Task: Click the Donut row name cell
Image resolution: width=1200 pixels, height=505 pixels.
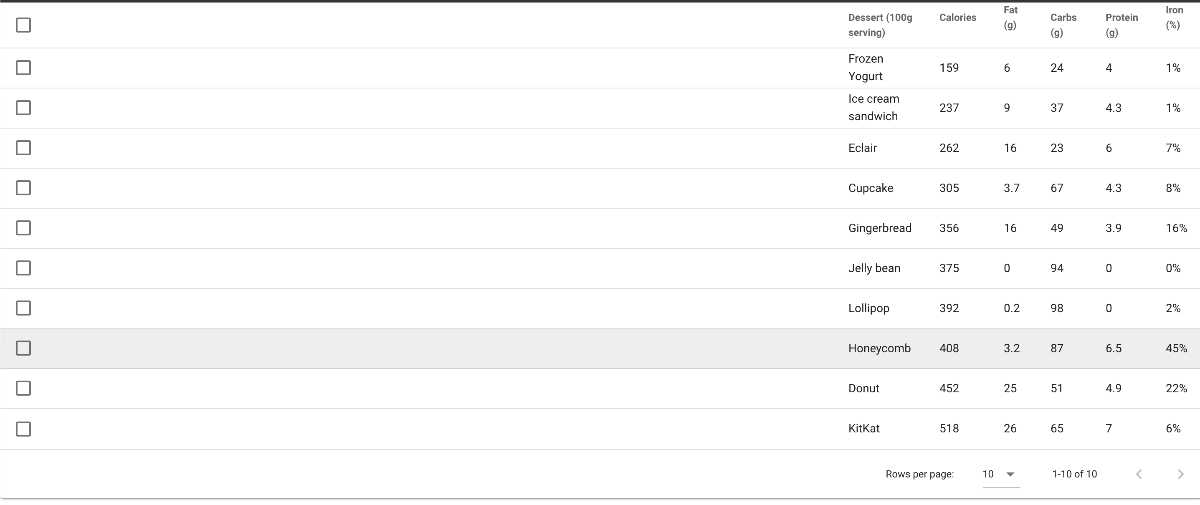Action: 864,388
